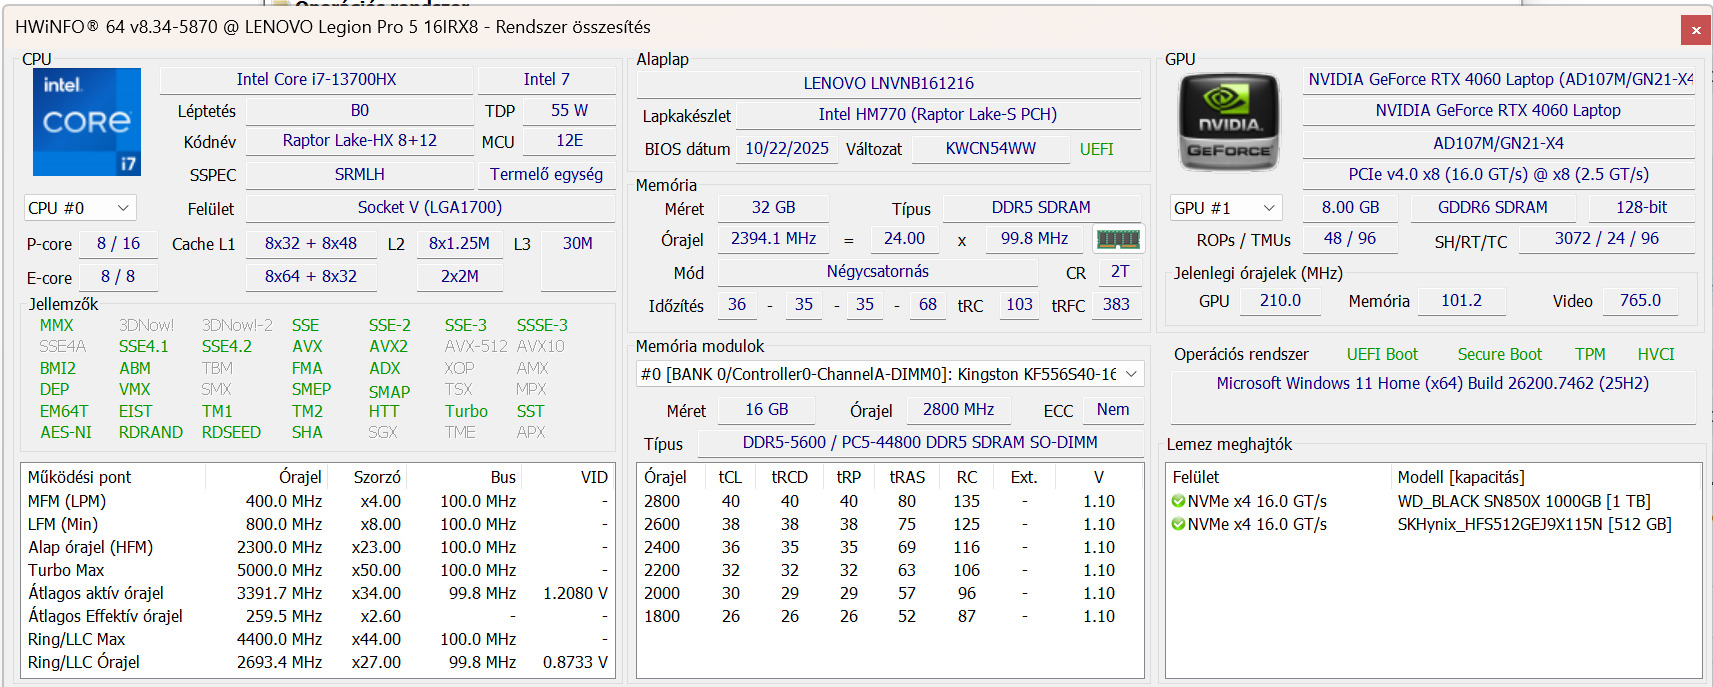
Task: Click the MCU 12E value
Action: 570,141
